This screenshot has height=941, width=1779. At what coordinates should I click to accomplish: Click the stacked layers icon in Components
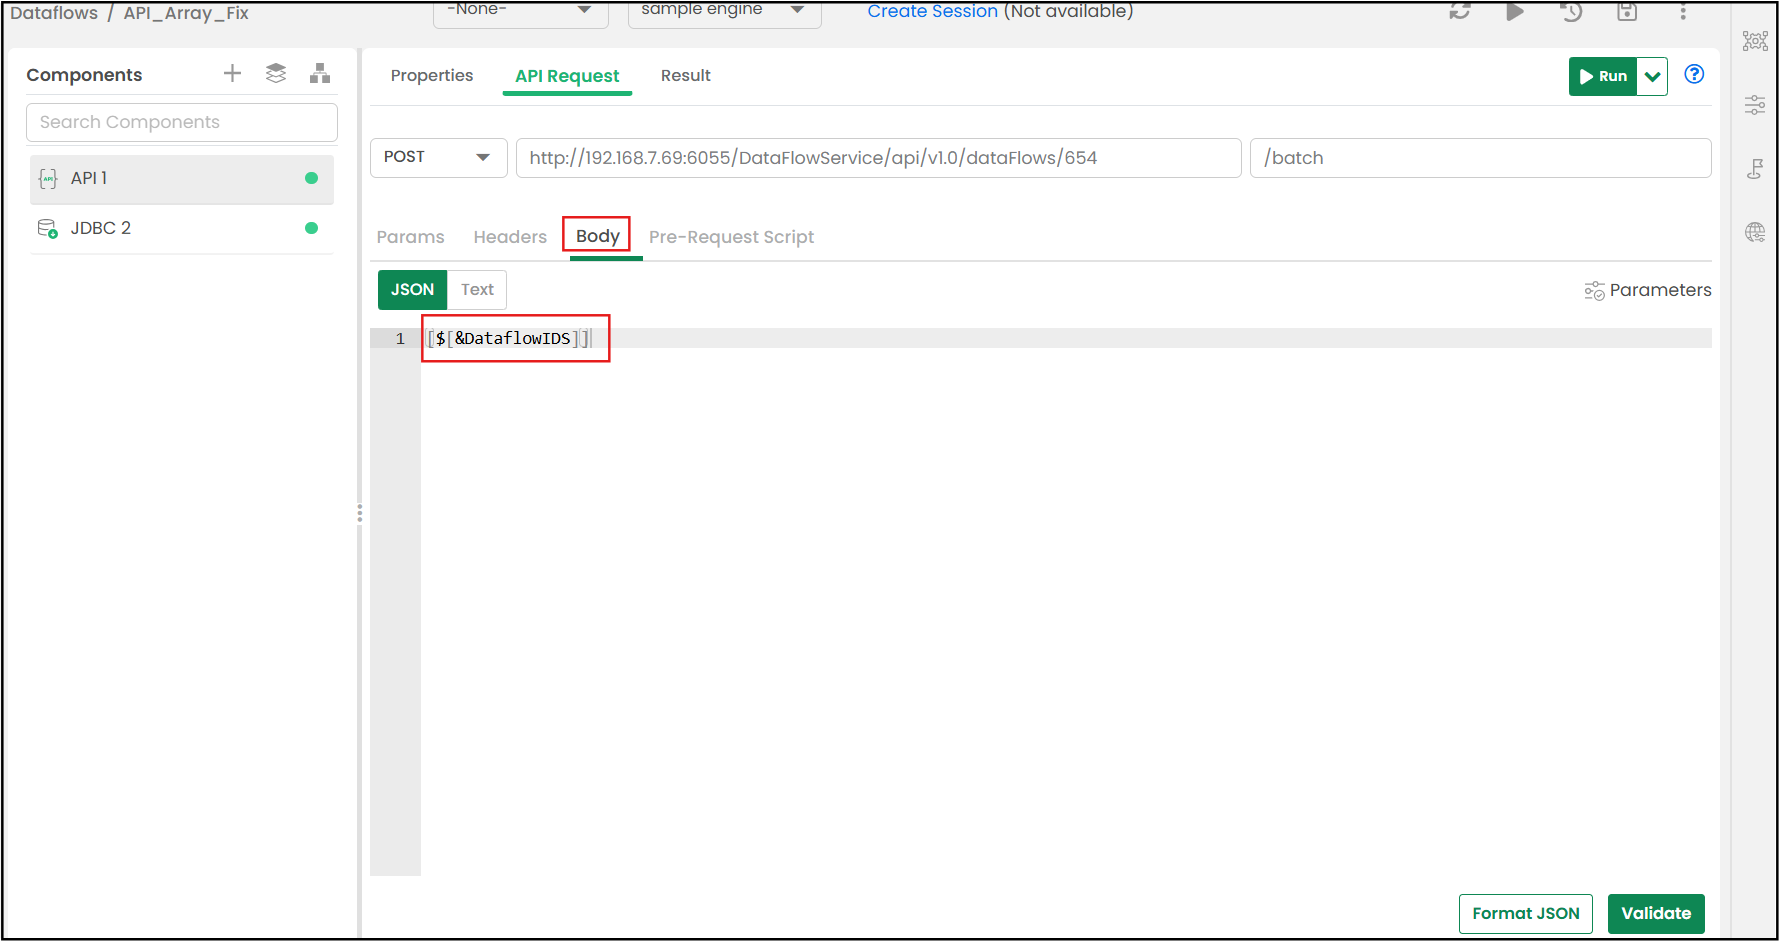tap(276, 74)
